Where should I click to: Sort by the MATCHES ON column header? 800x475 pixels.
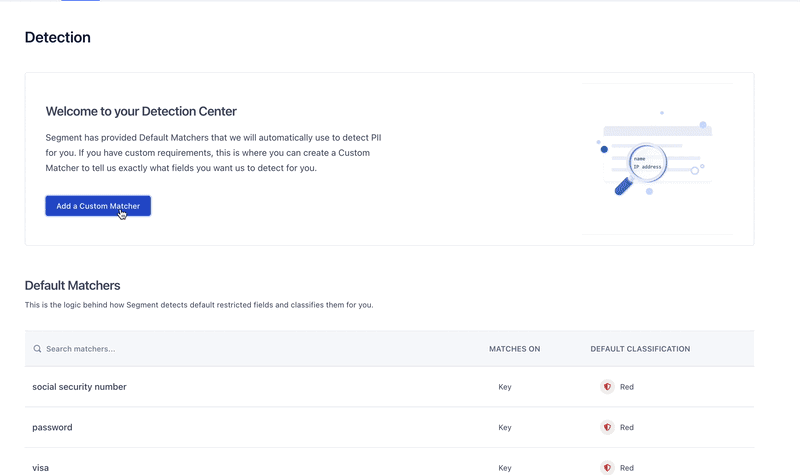pos(514,349)
